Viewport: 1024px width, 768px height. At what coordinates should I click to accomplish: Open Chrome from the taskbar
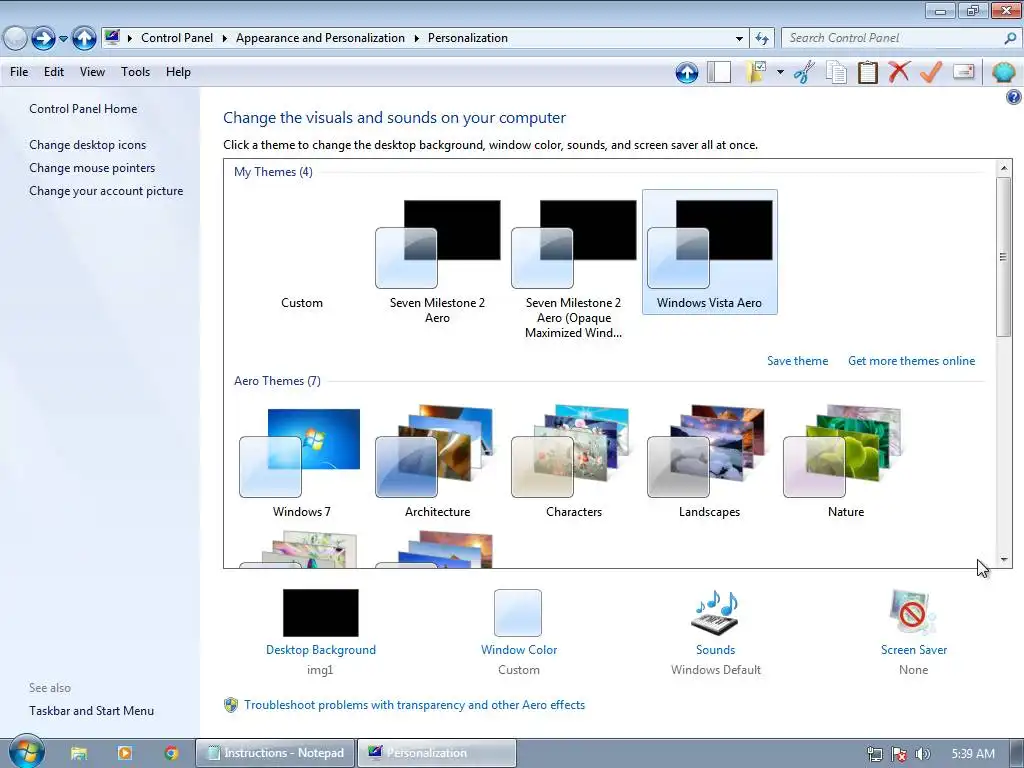171,753
